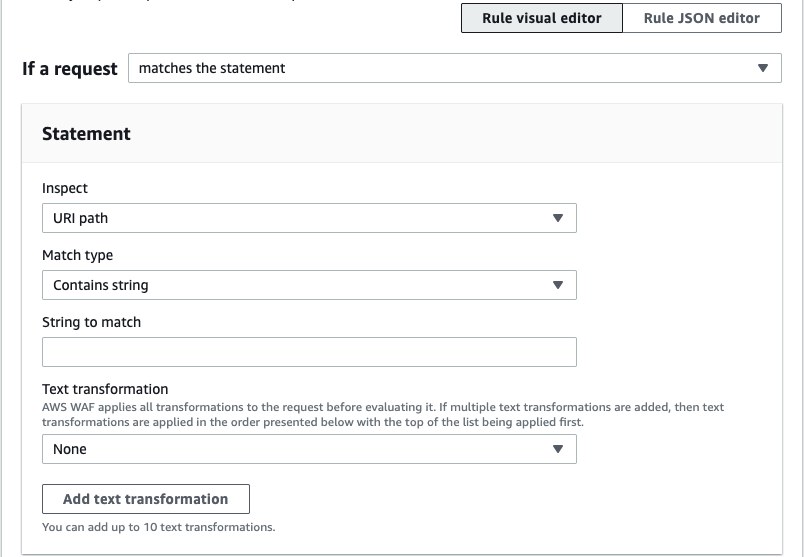The image size is (804, 557).
Task: Click the 'String to match' field label
Action: tap(91, 322)
